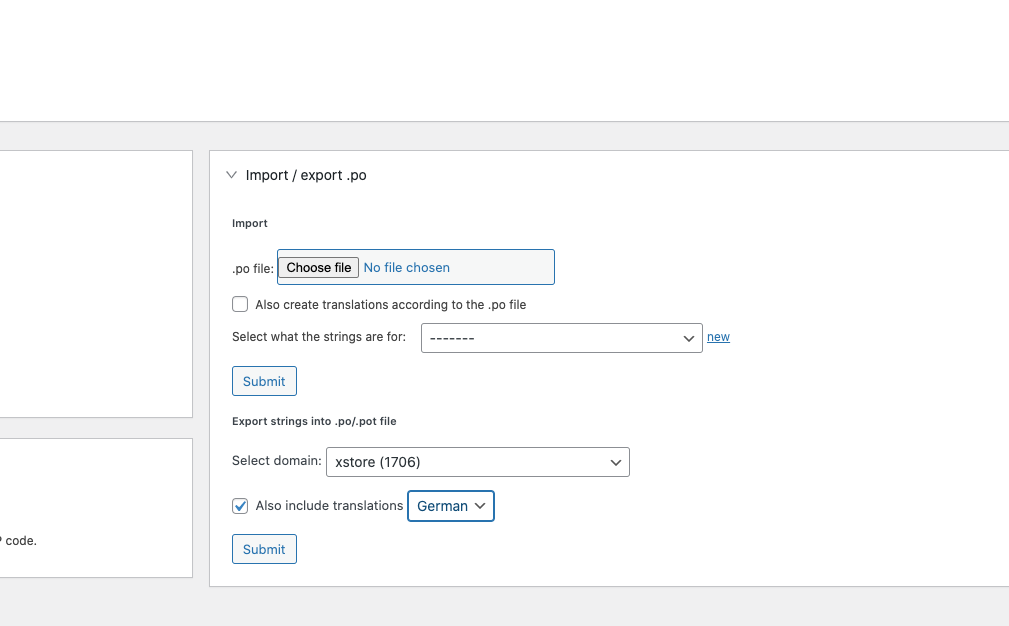Click the 'Select what the strings are for:' label
Viewport: 1009px width, 626px height.
coord(319,337)
